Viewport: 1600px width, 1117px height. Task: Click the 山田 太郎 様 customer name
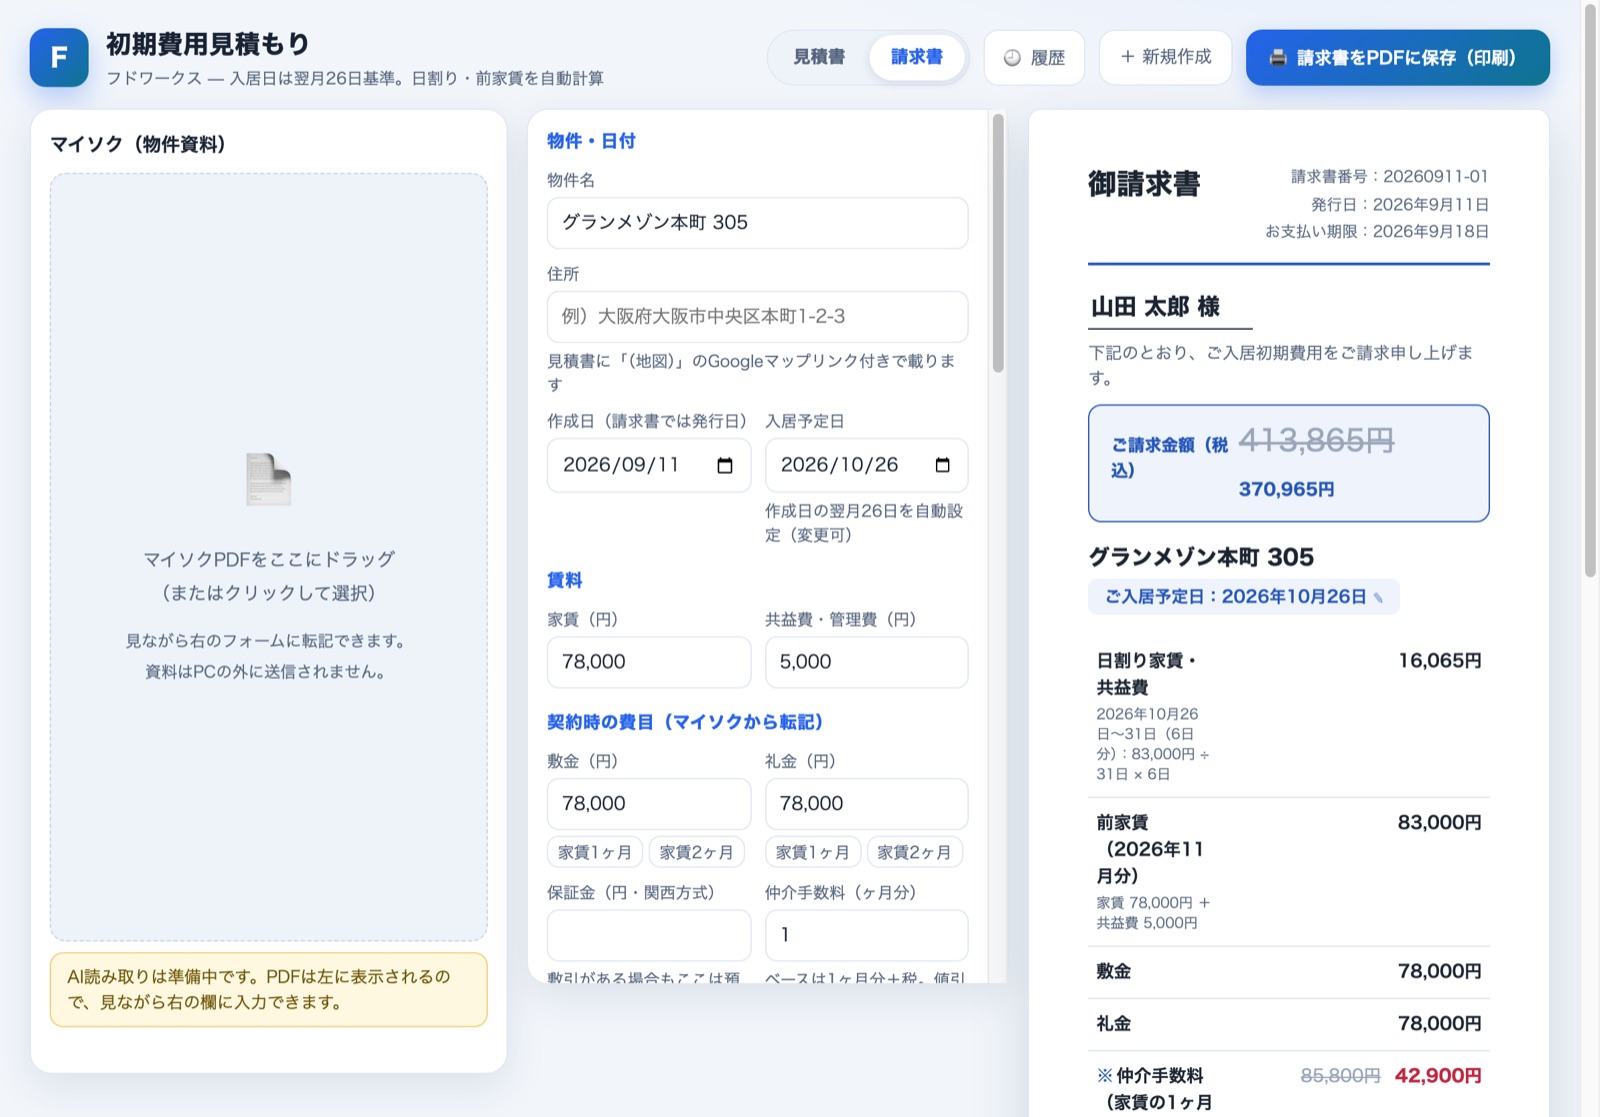1155,307
